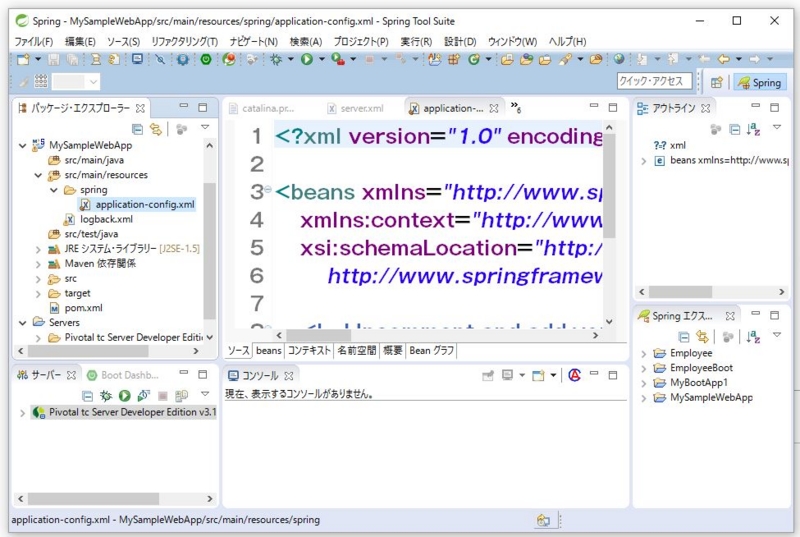Click the Open Type folder icon in toolbar
This screenshot has width=800, height=537.
pos(507,60)
